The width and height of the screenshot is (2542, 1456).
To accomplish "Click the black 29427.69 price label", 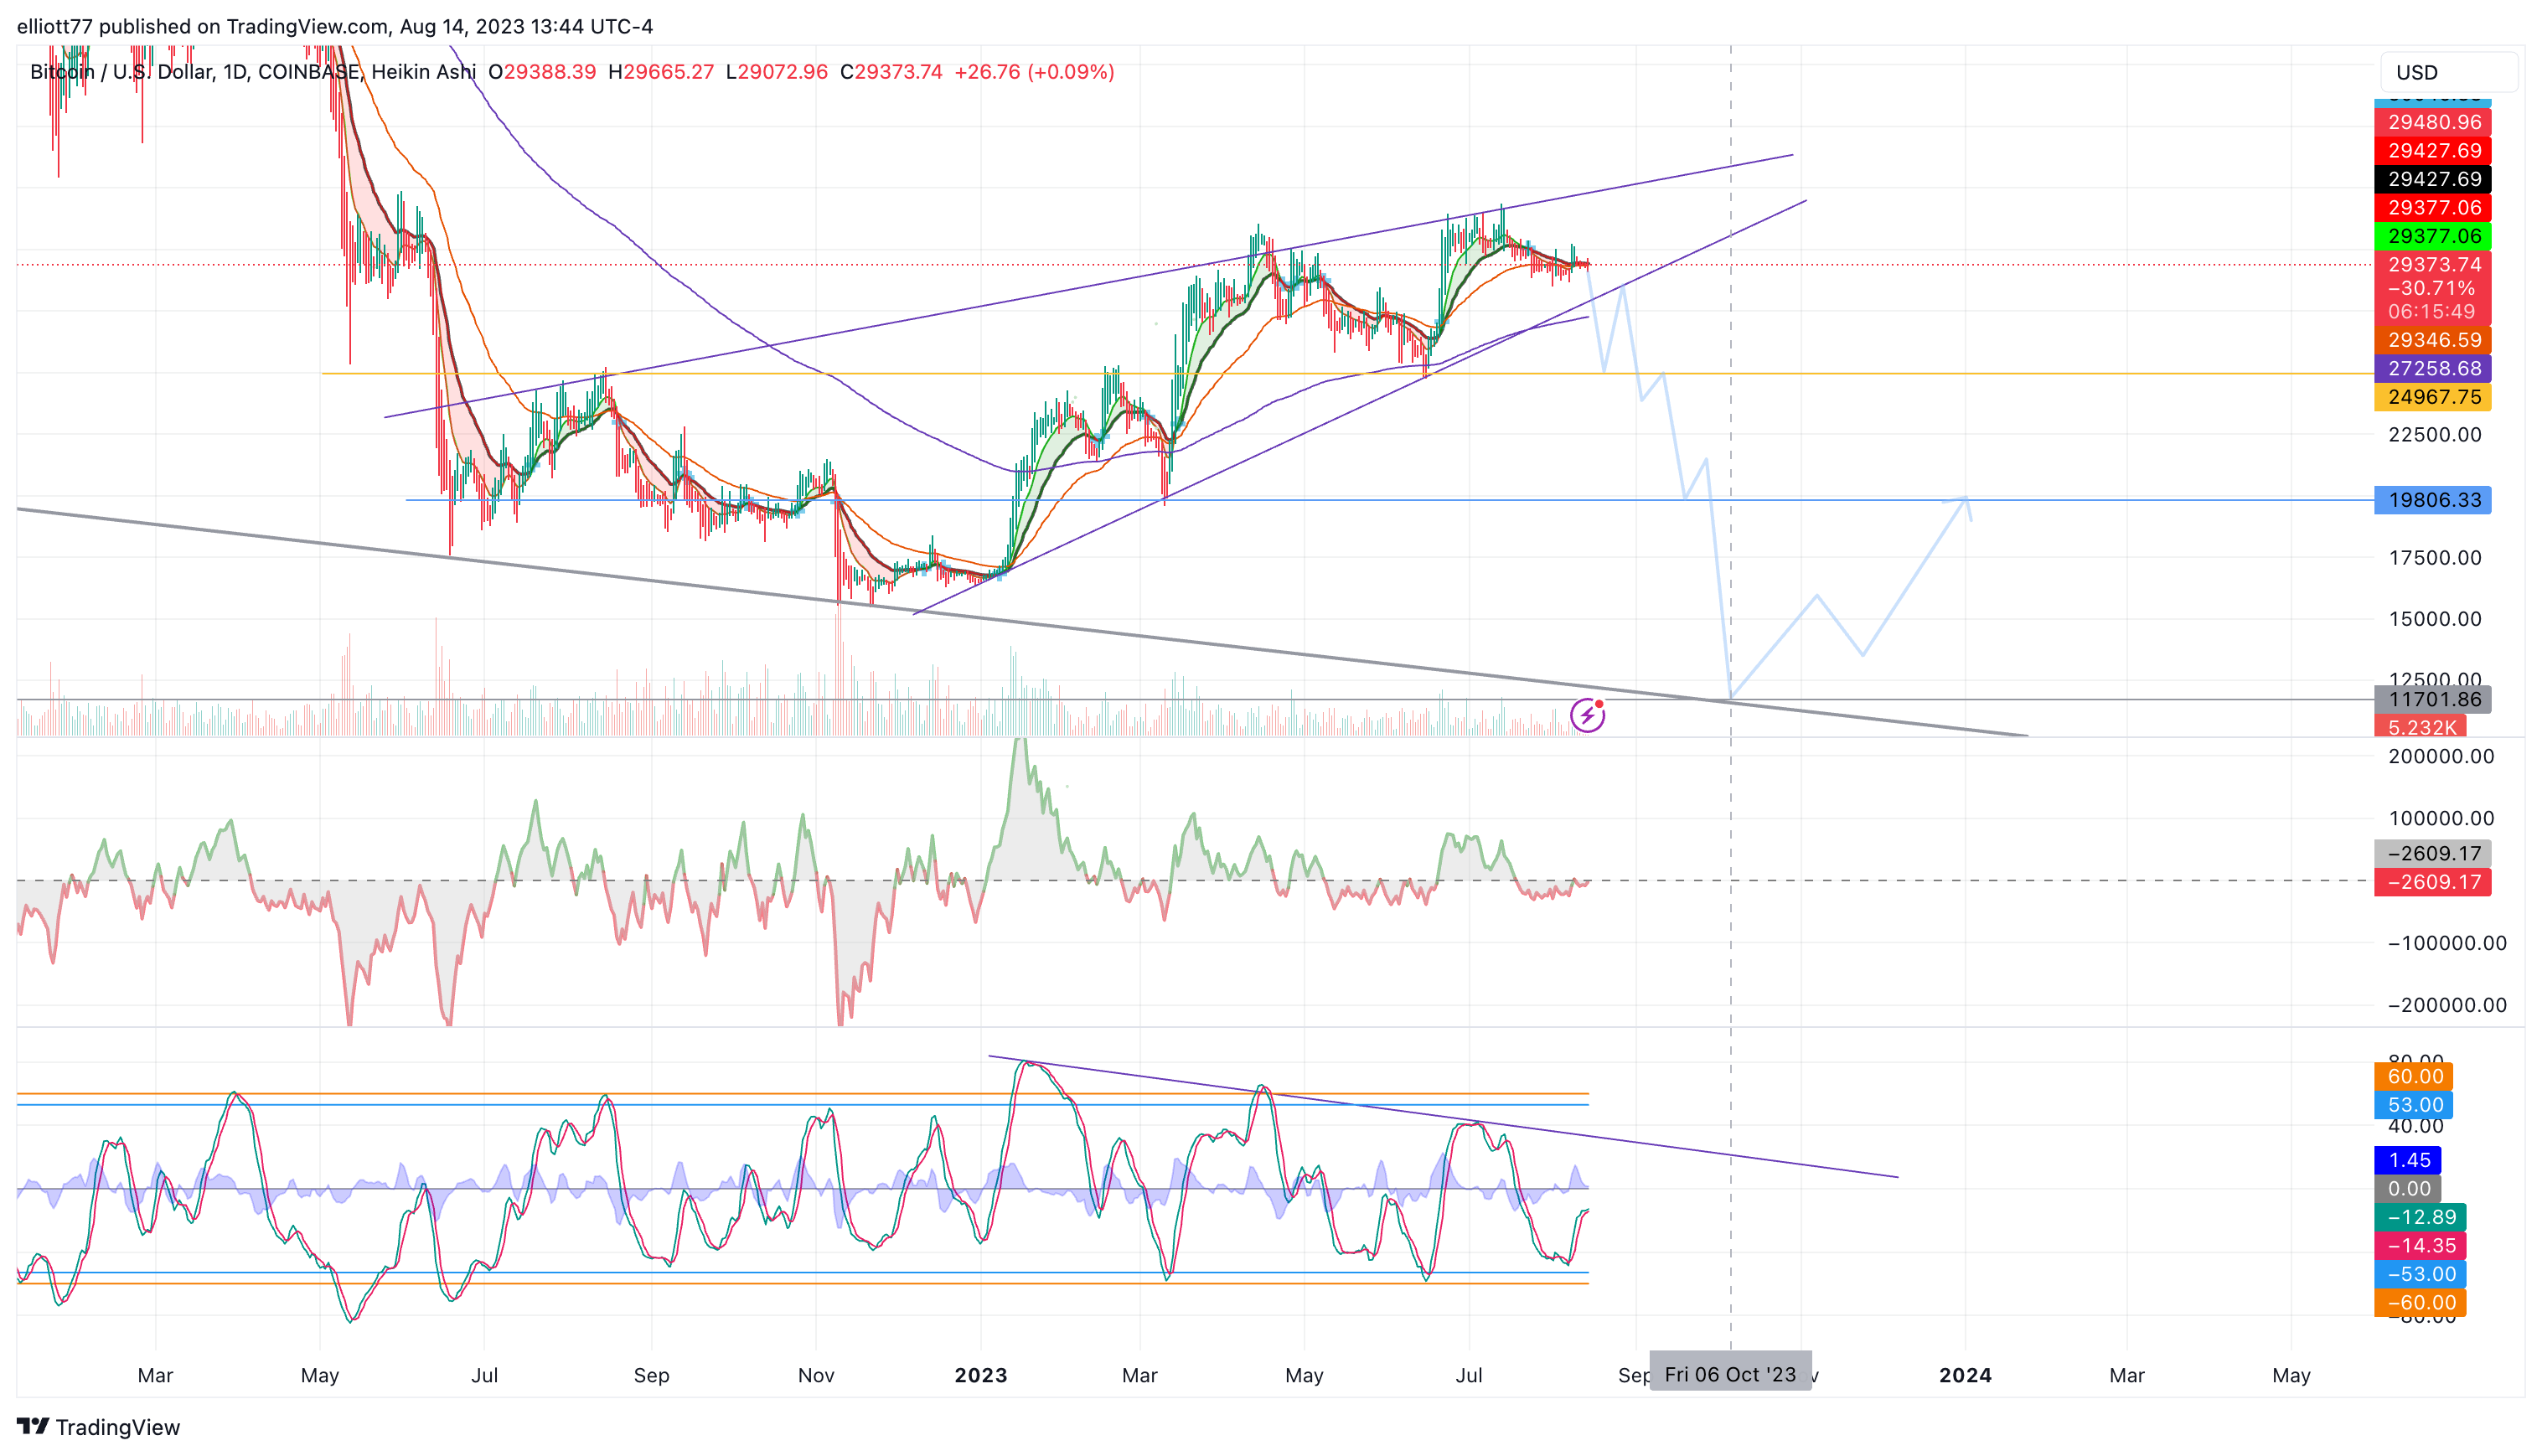I will 2432,179.
